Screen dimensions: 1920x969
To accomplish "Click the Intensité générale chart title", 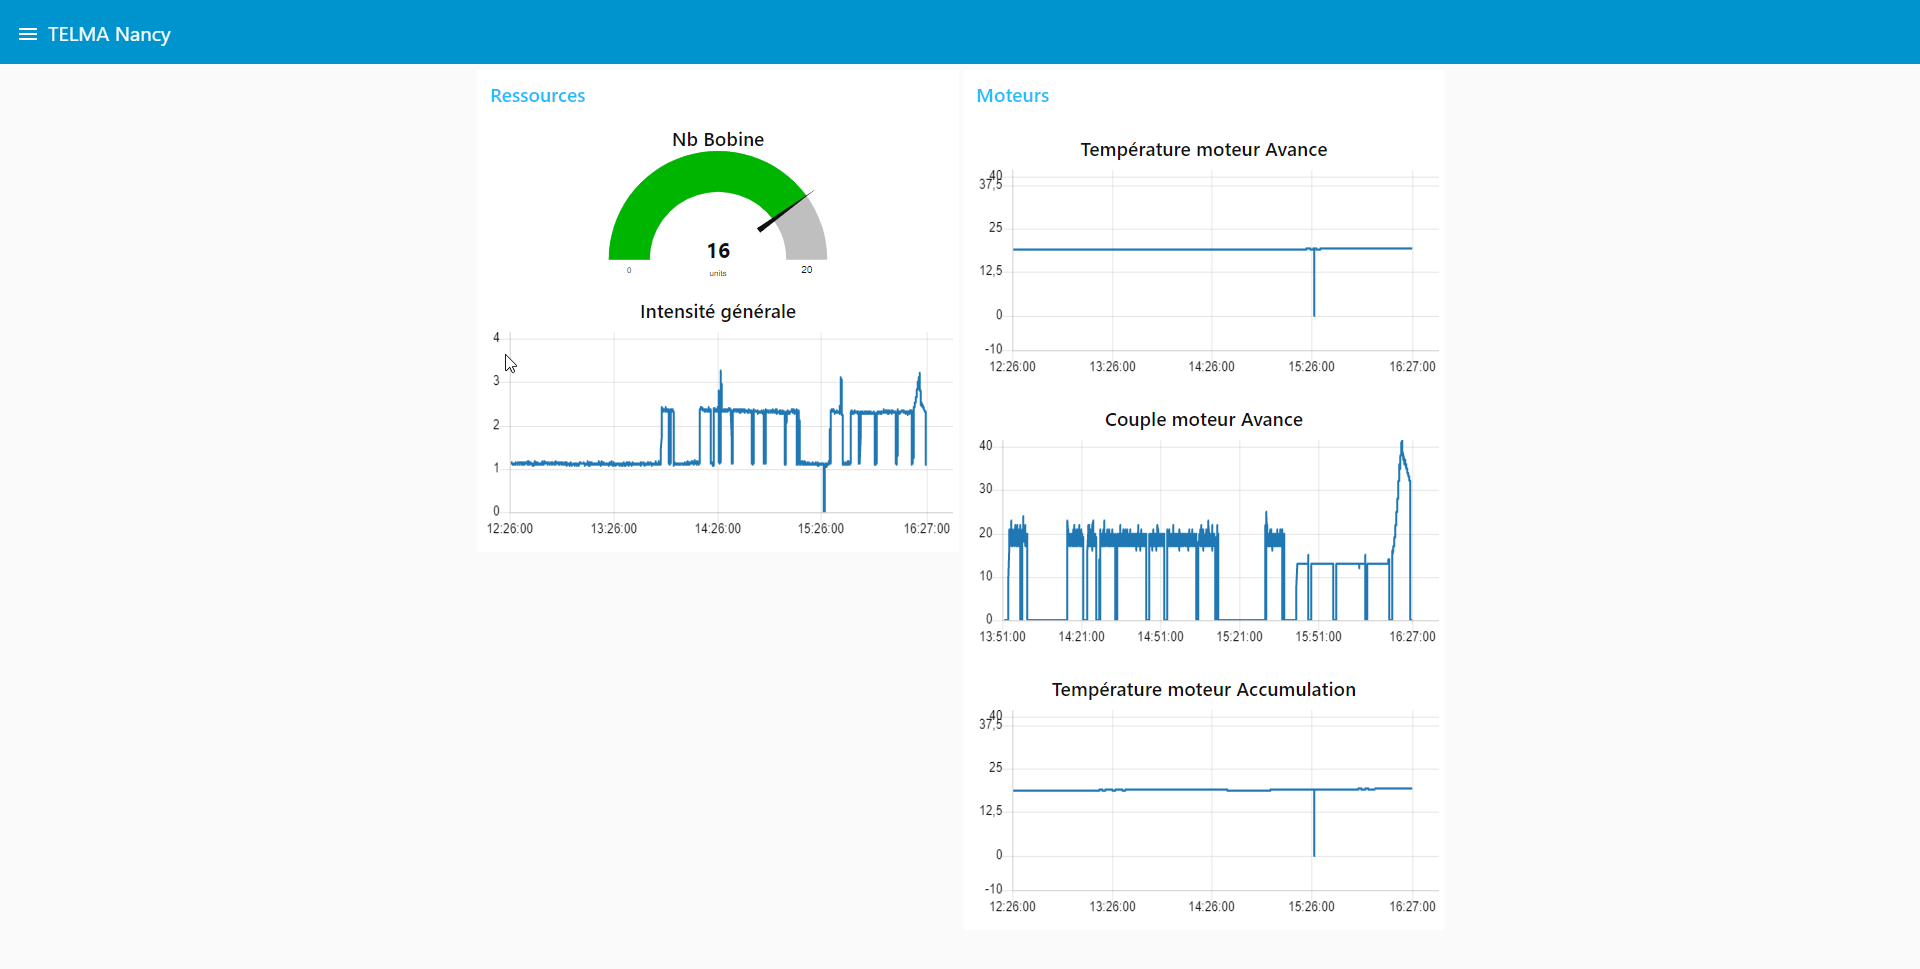I will pos(717,312).
